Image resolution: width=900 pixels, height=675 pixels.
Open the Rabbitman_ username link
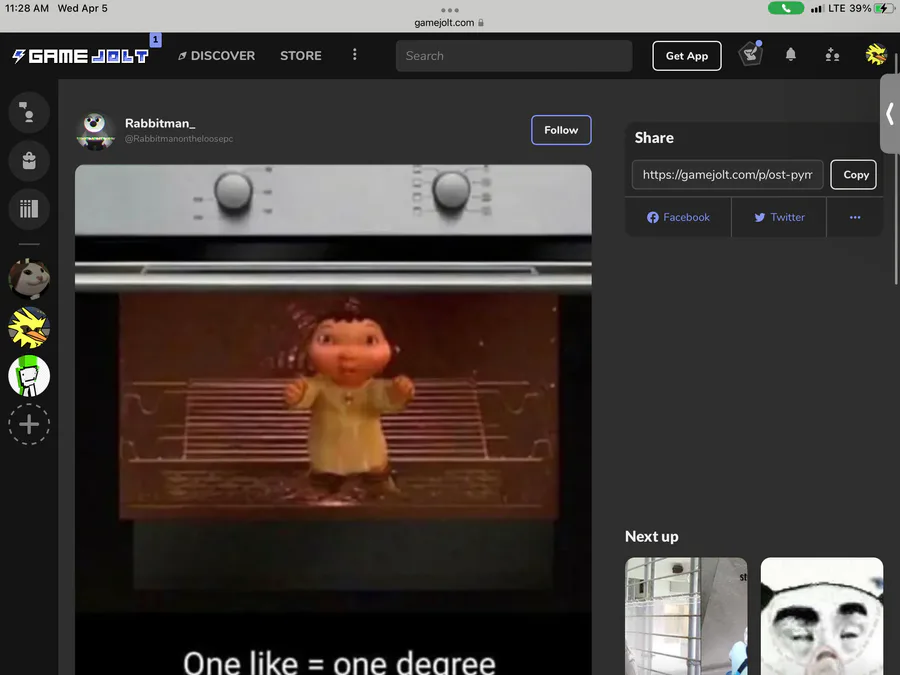(x=160, y=123)
